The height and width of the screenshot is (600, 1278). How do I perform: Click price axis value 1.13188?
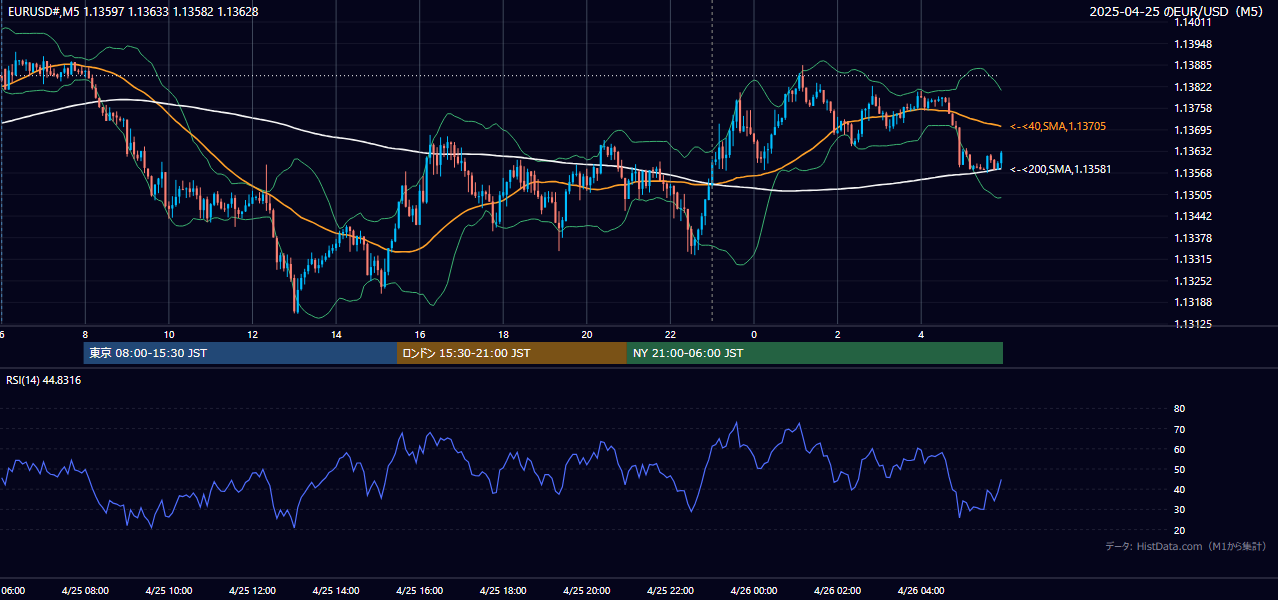click(x=1194, y=302)
